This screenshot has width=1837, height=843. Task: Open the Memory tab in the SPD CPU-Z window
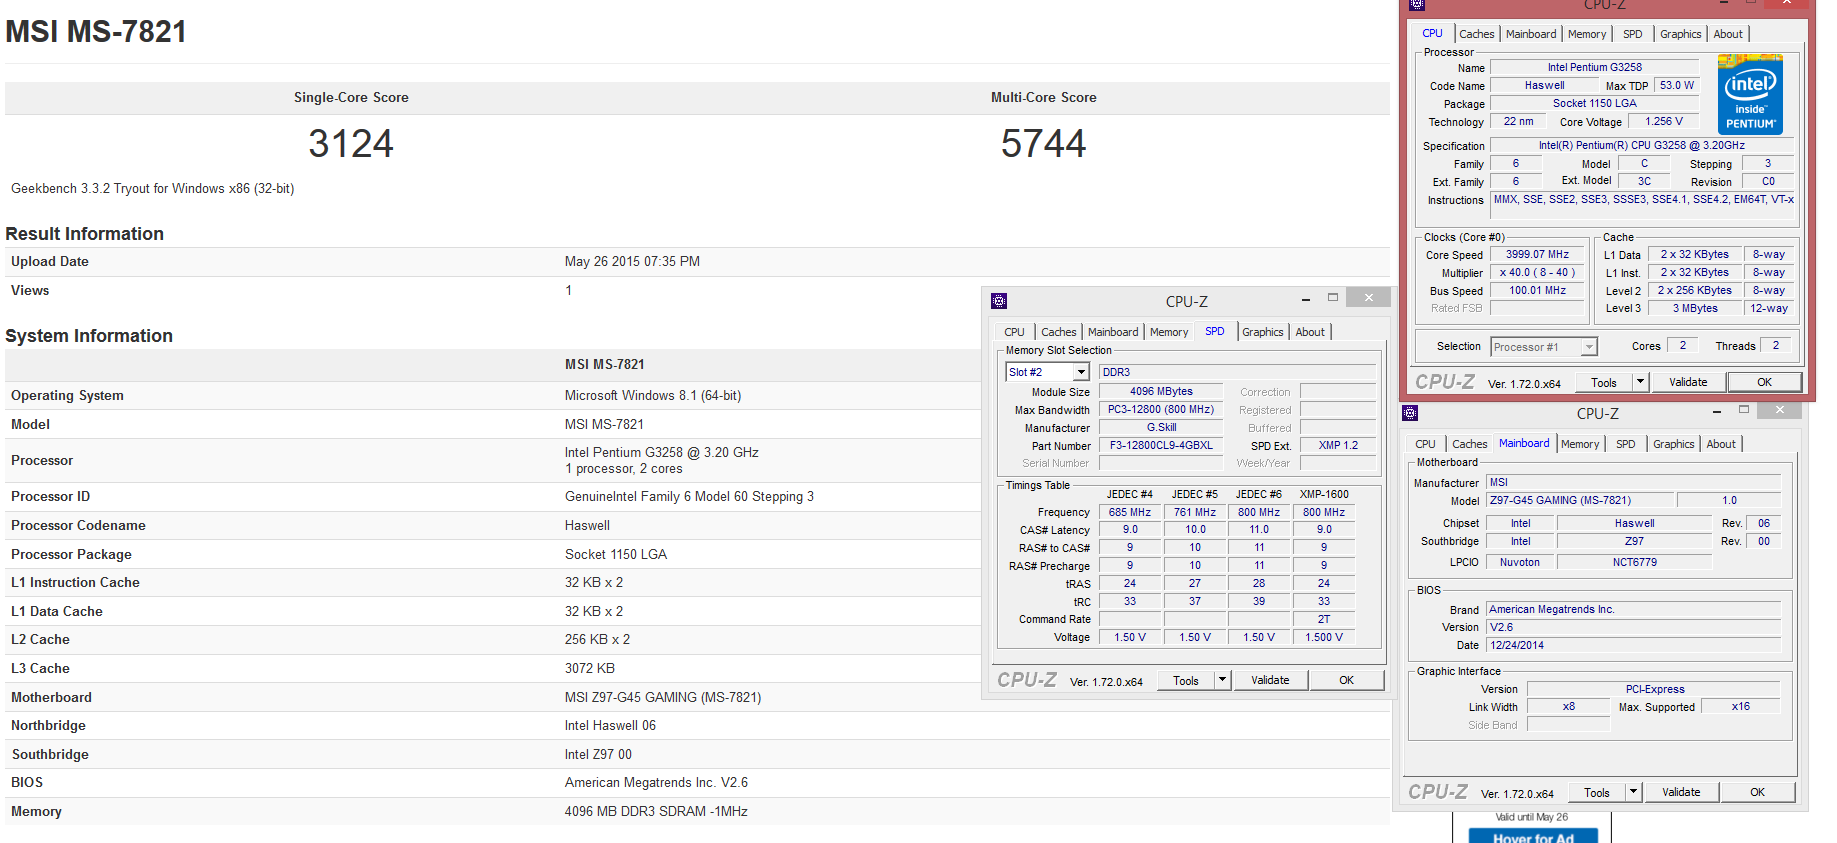1169,332
